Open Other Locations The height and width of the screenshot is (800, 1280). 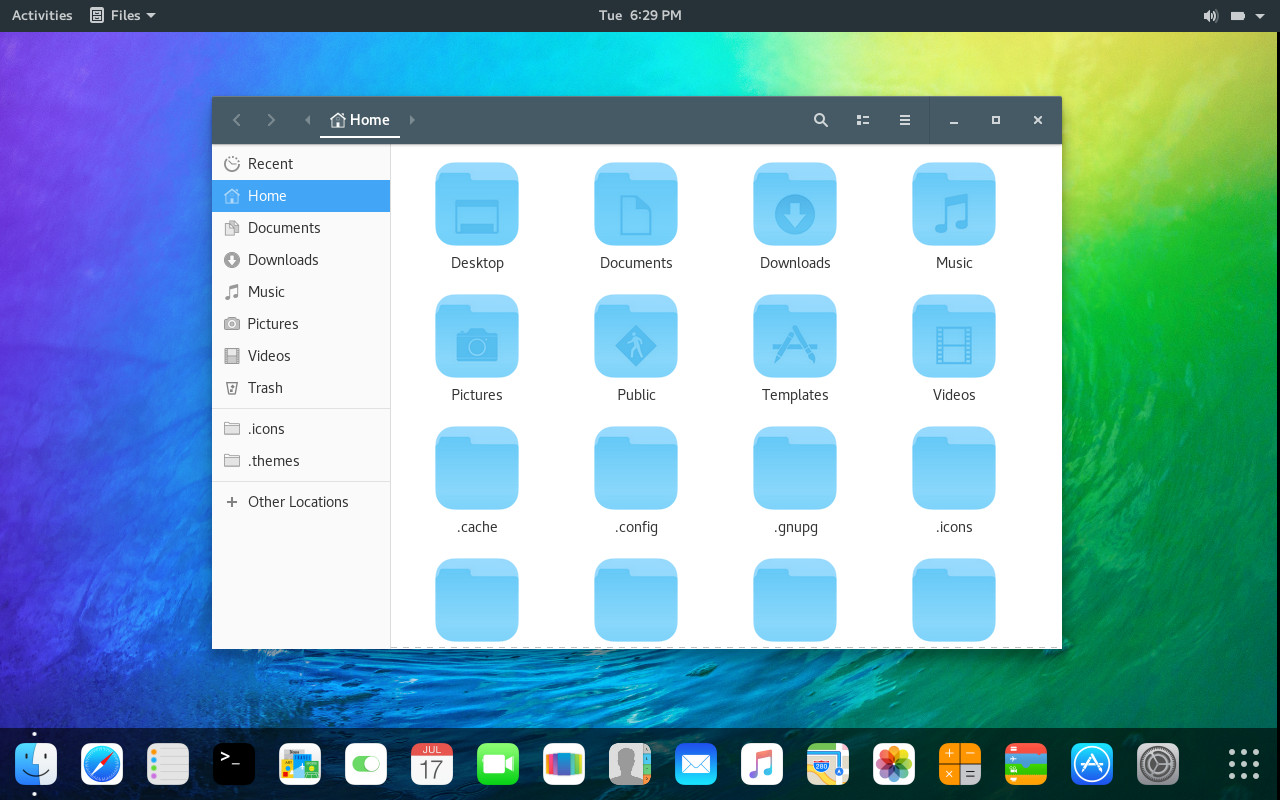(297, 501)
